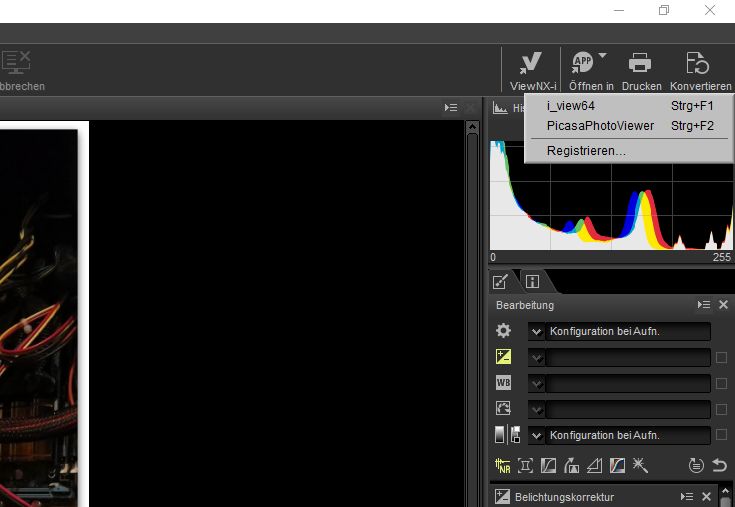Switch to the edit pencil tab

[501, 281]
